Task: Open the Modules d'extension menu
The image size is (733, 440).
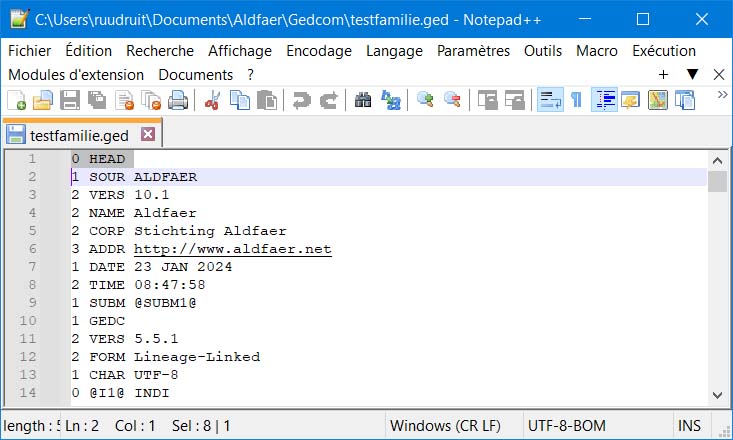Action: pos(76,75)
